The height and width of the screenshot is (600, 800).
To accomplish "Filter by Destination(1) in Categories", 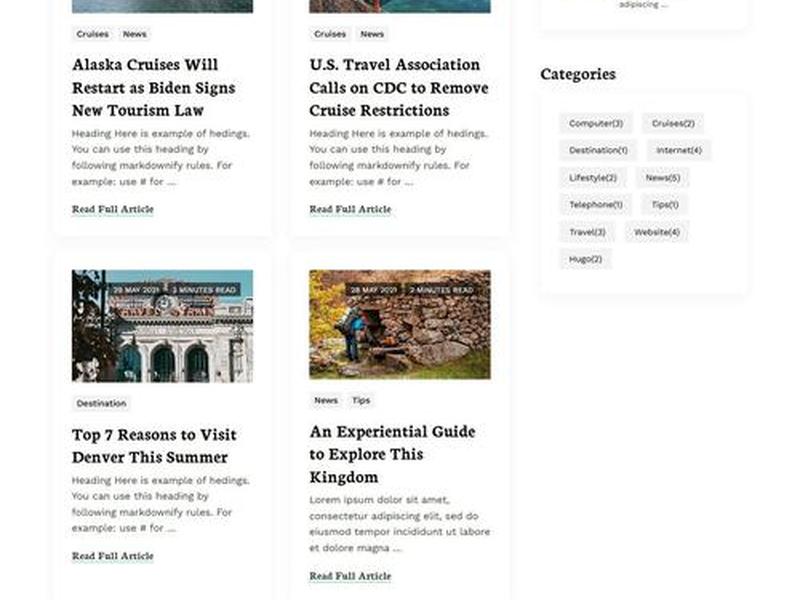I will point(598,151).
